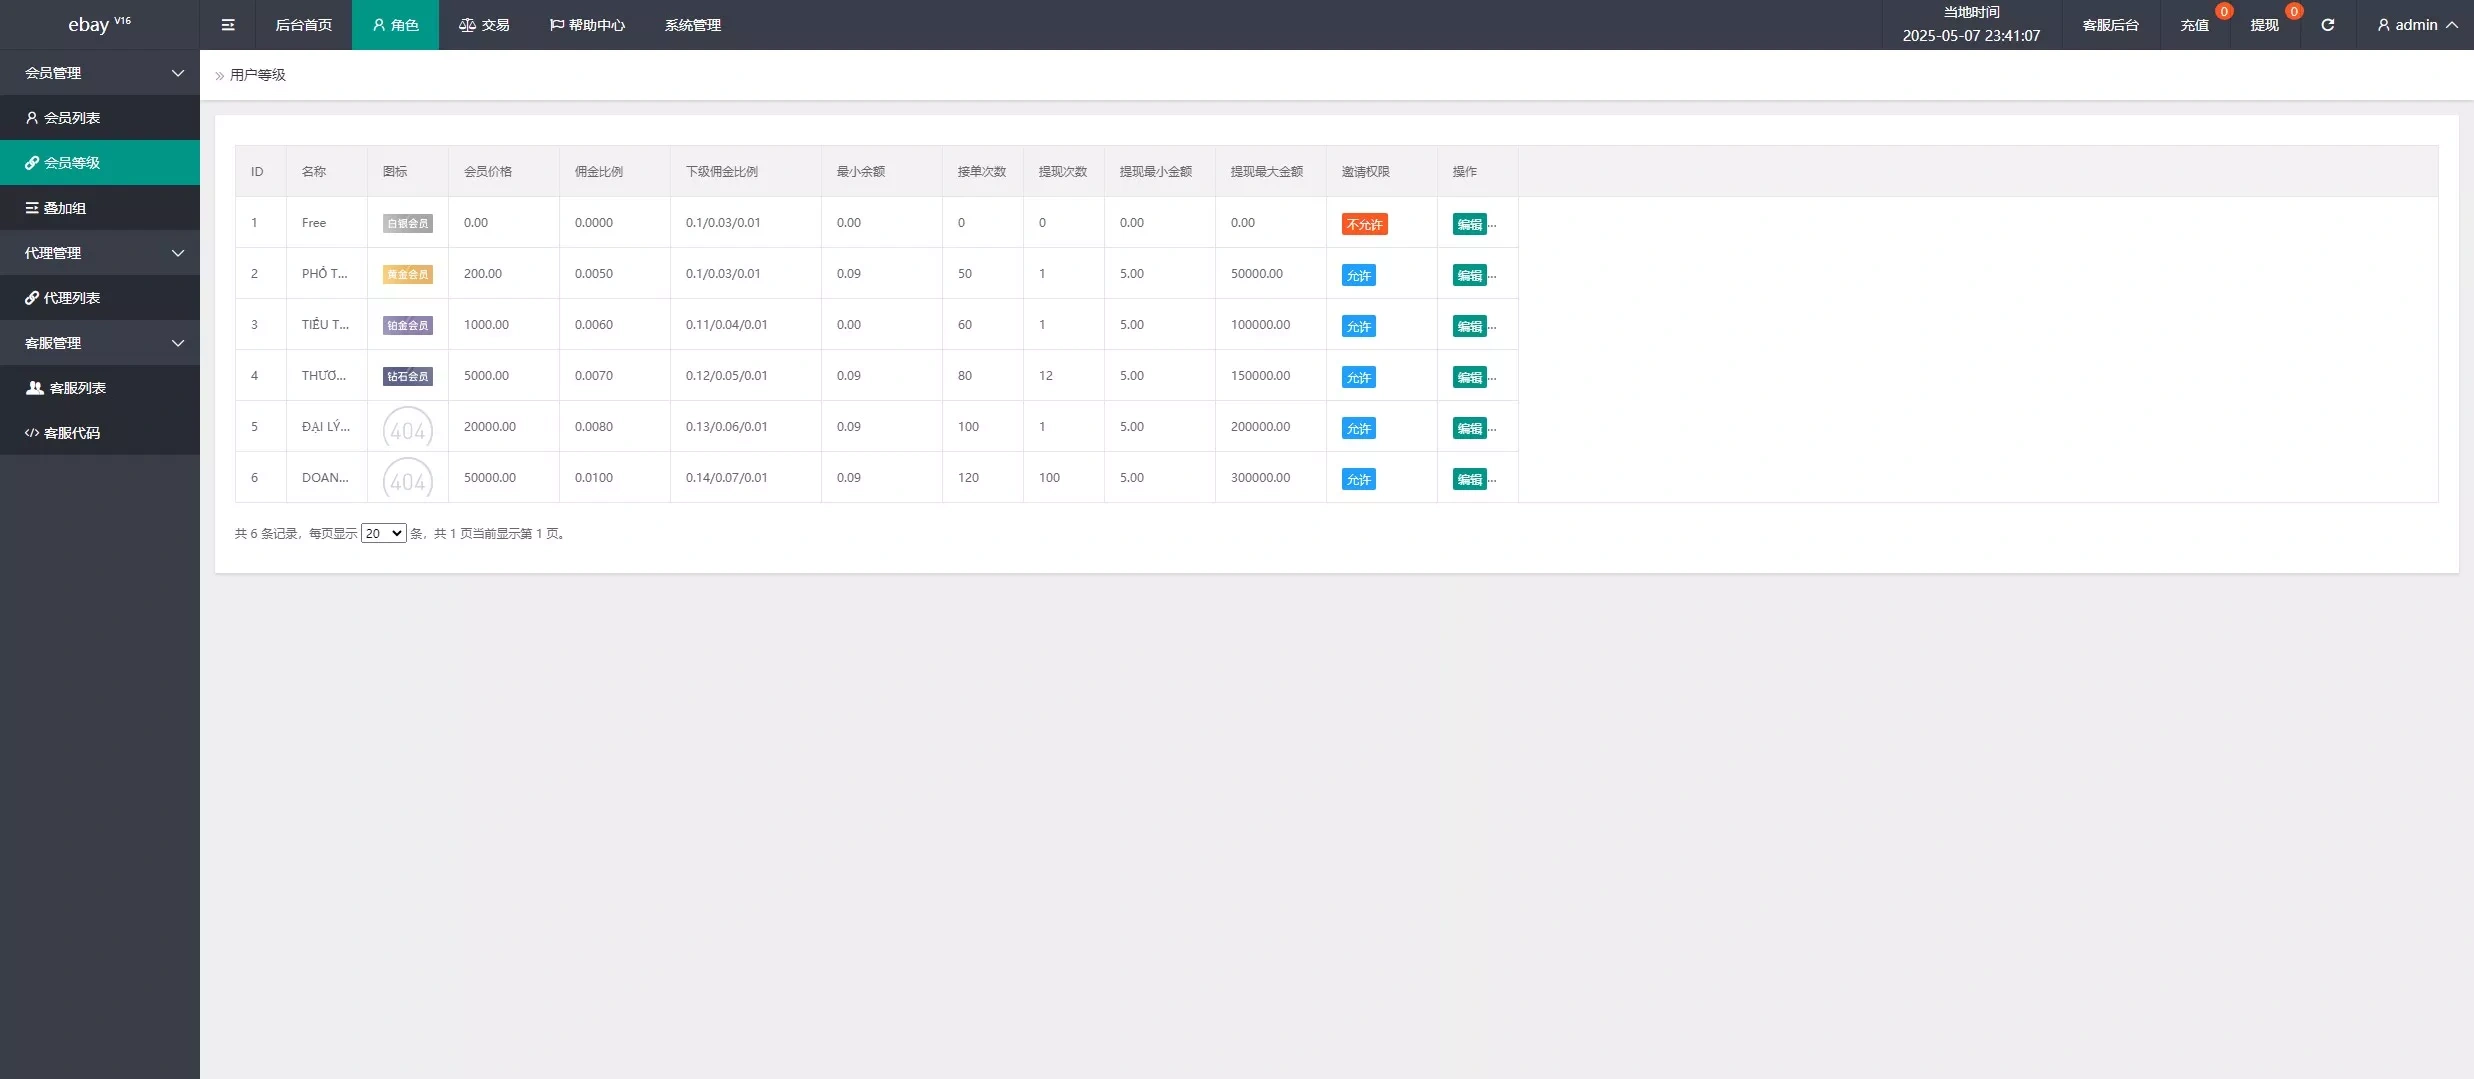Toggle 允许 invite permission in row 2
This screenshot has height=1079, width=2474.
point(1358,275)
